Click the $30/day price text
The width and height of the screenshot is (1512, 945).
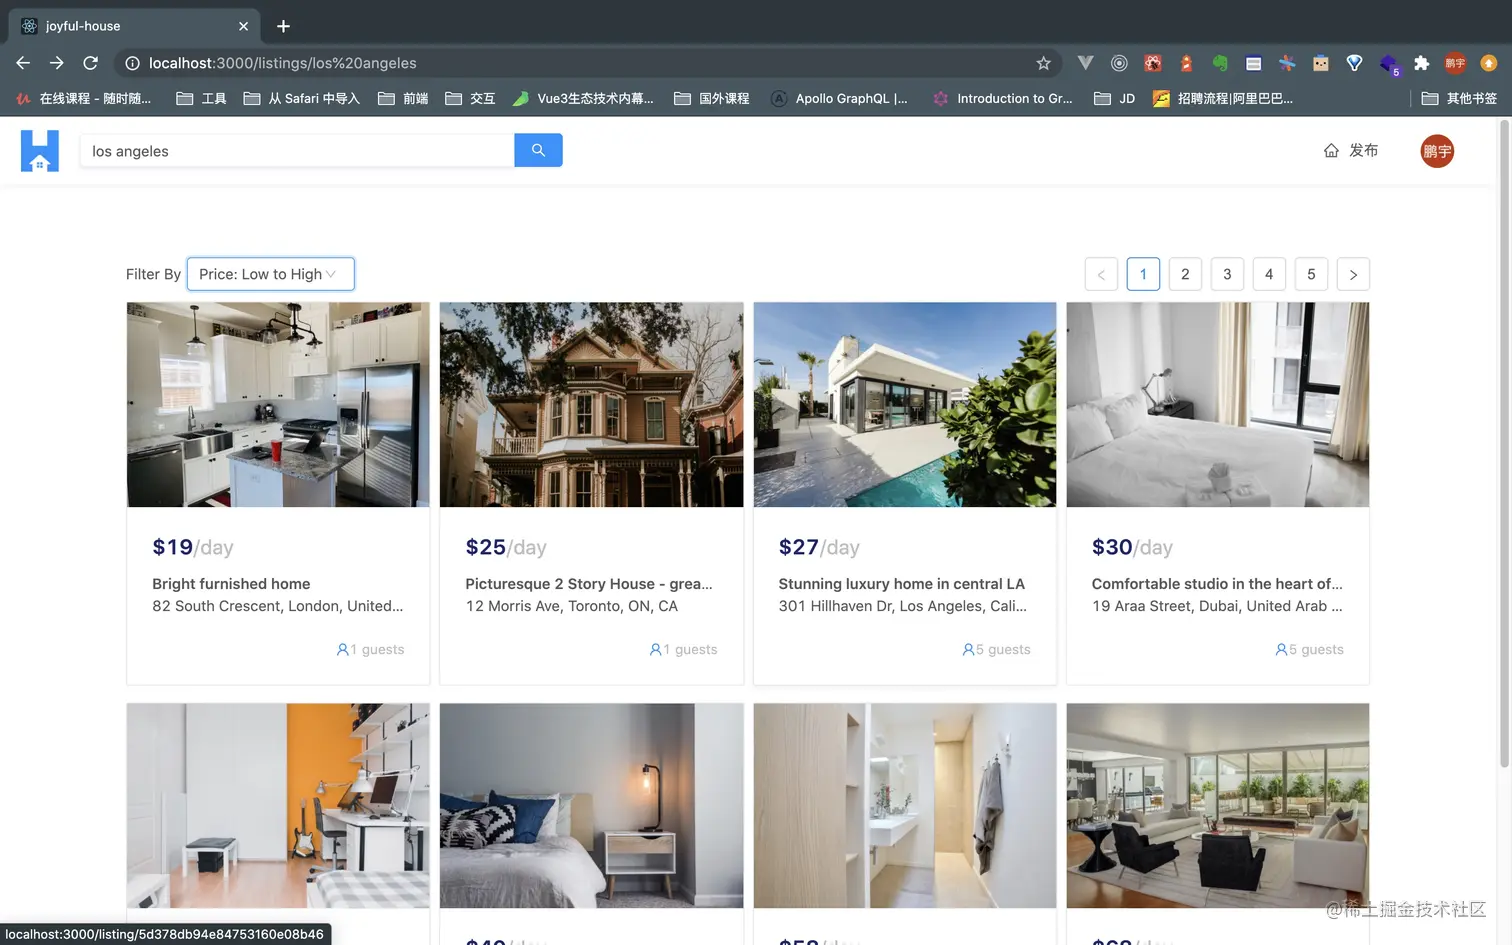1132,547
